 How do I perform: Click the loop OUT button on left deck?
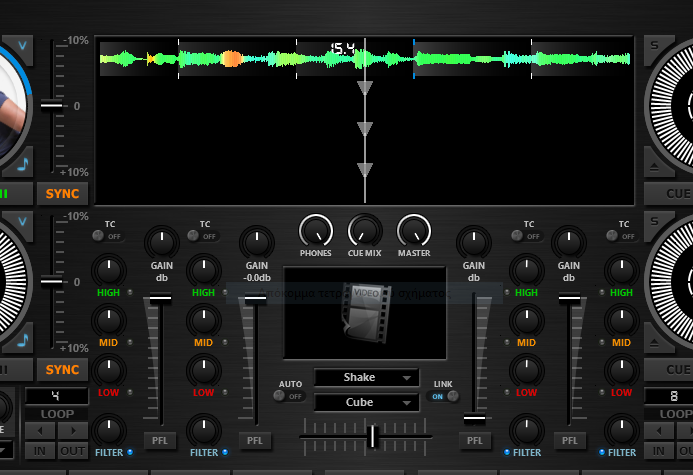(x=73, y=451)
